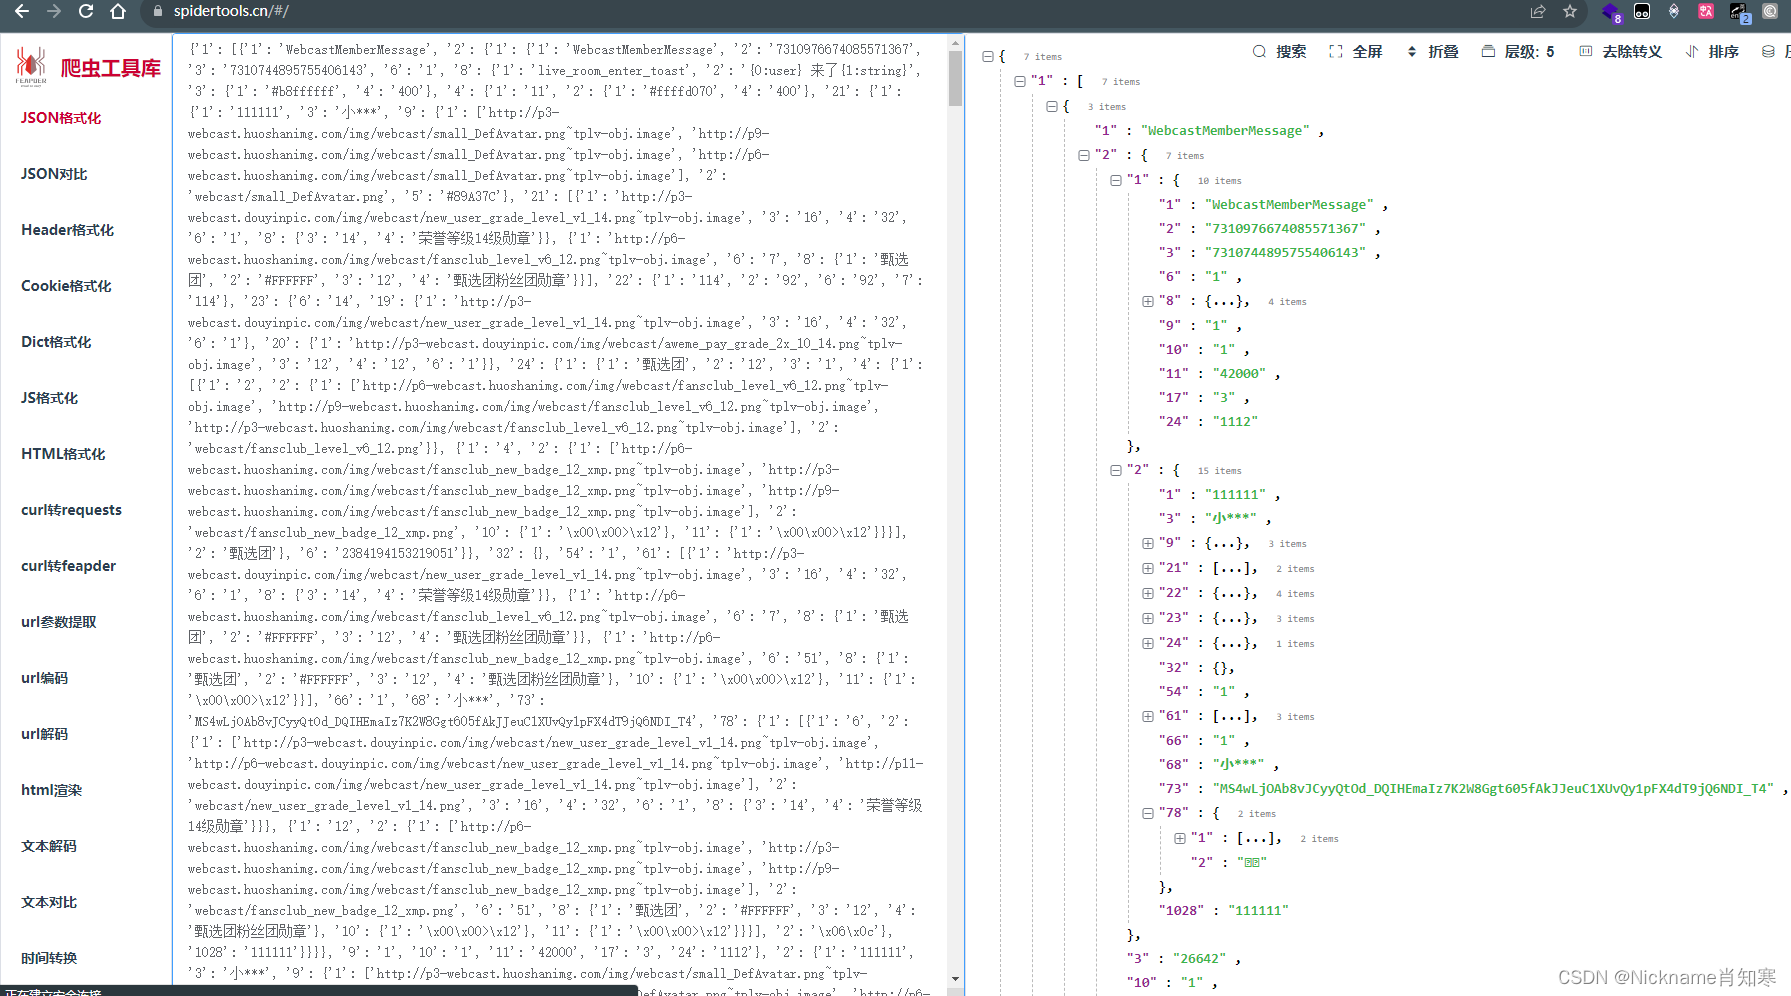This screenshot has width=1791, height=996.
Task: Collapse the "78" node with 2 items
Action: (x=1148, y=813)
